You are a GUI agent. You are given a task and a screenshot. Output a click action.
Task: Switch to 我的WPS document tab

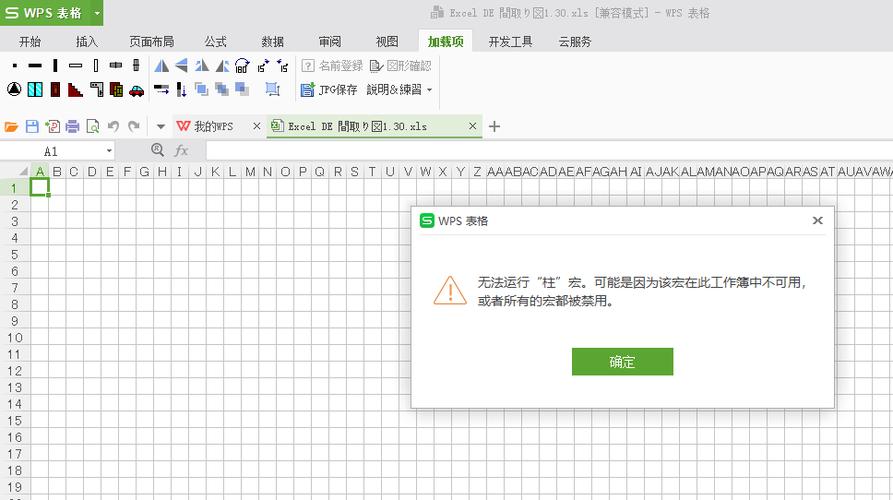click(x=213, y=126)
